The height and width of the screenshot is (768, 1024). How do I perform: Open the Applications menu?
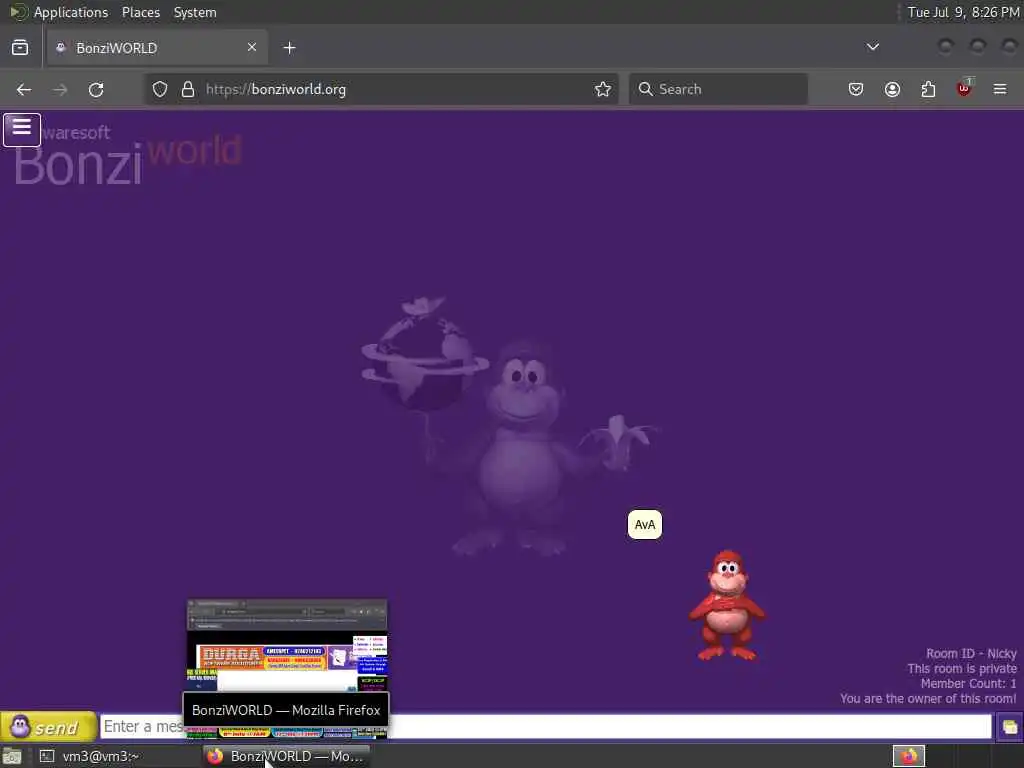coord(71,12)
